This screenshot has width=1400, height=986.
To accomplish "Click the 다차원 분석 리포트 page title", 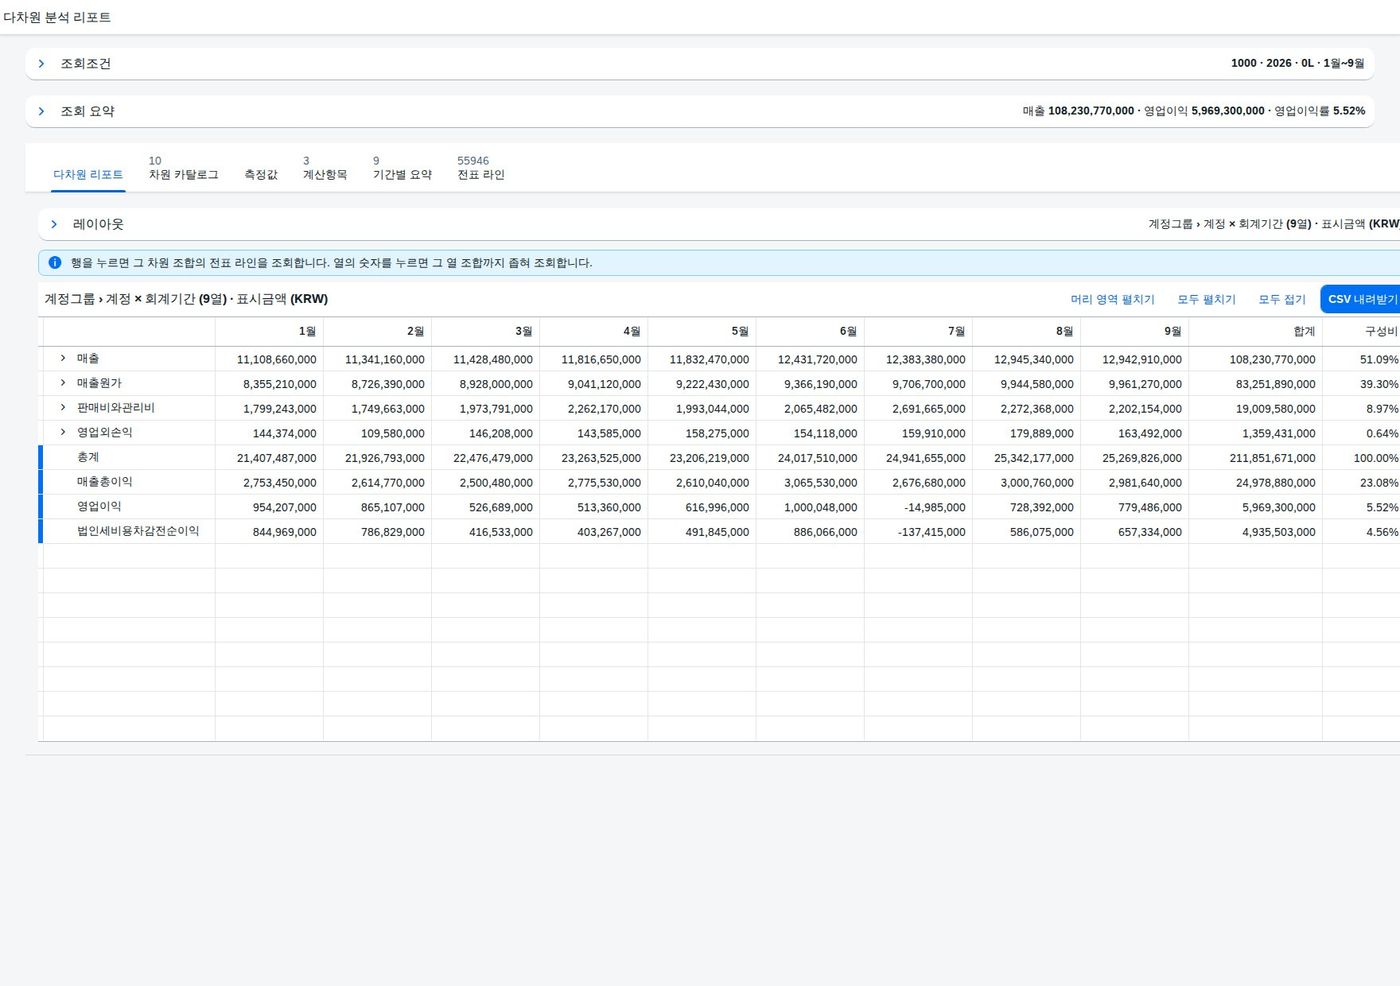I will click(57, 17).
